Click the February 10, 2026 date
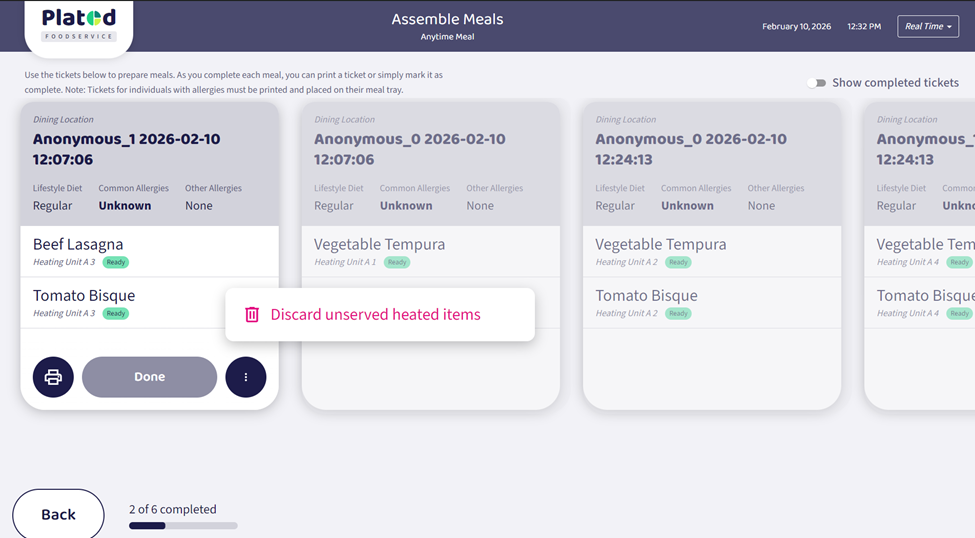This screenshot has height=538, width=975. click(x=796, y=26)
